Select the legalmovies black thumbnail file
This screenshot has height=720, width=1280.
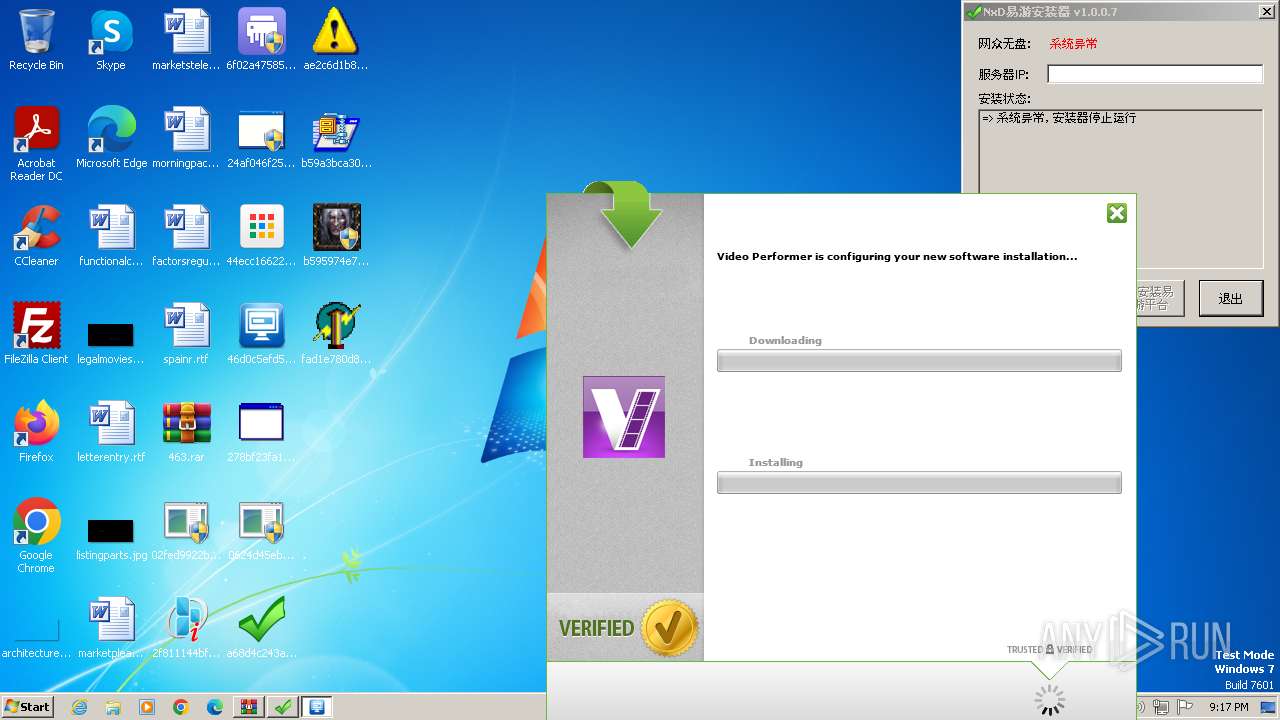point(111,340)
